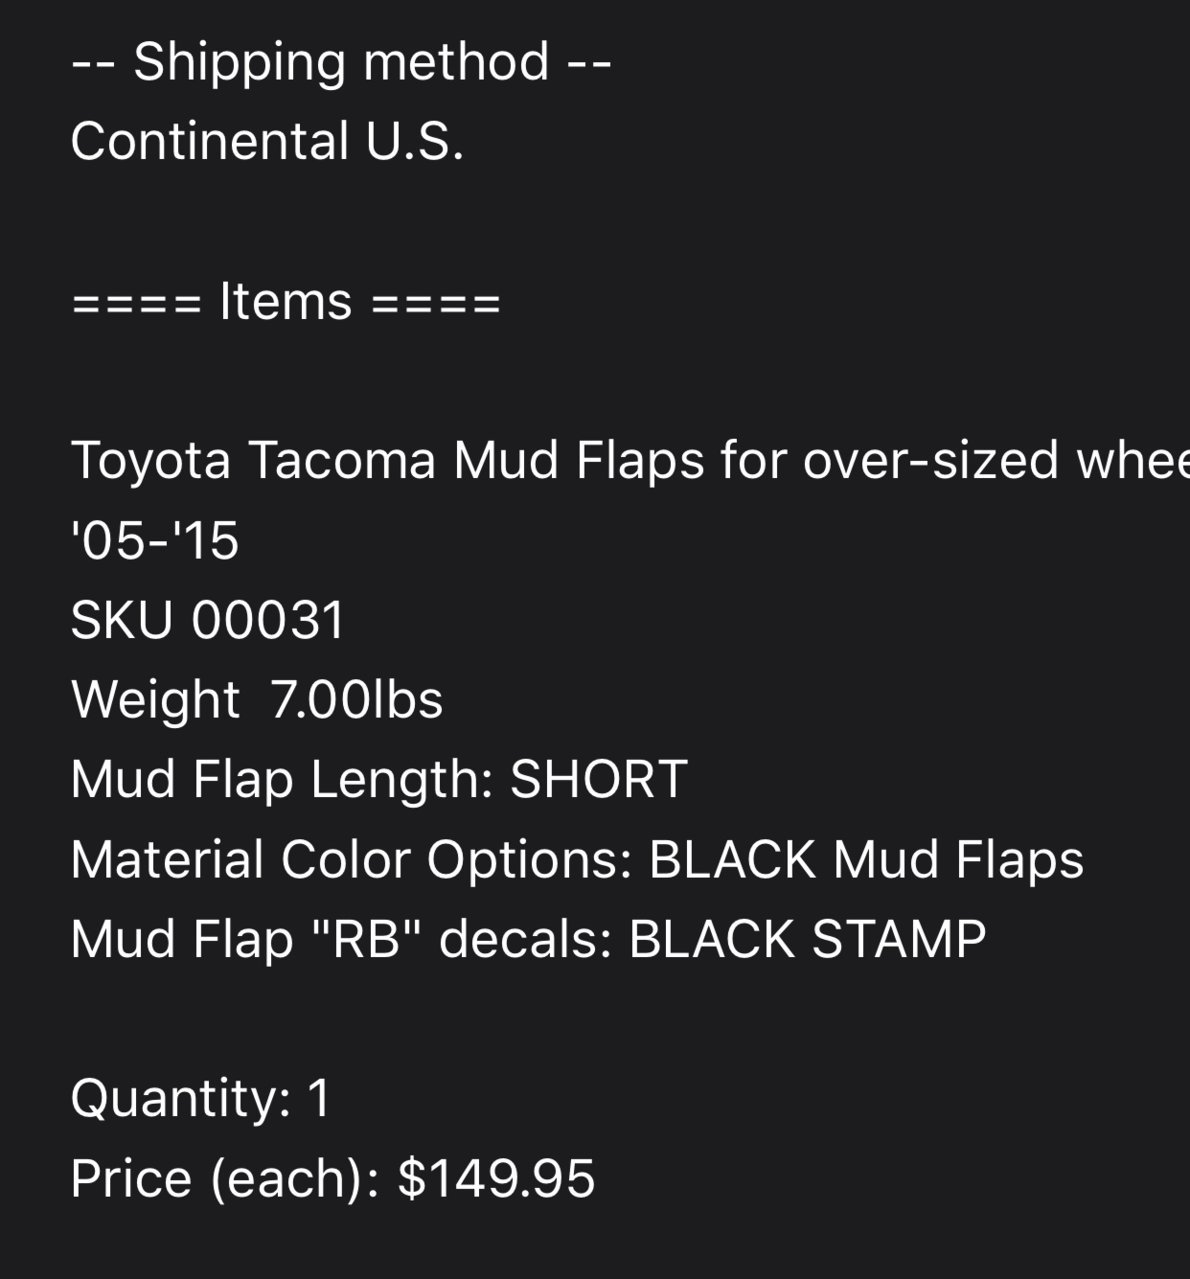The height and width of the screenshot is (1279, 1190).
Task: Click the 7.00lbs weight value
Action: (x=357, y=700)
